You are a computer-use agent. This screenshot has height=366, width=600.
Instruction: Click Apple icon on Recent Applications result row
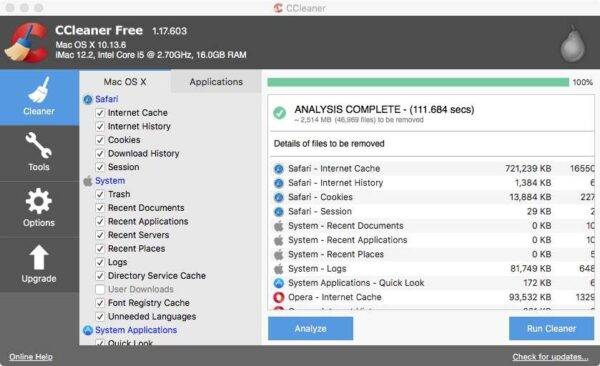point(279,240)
